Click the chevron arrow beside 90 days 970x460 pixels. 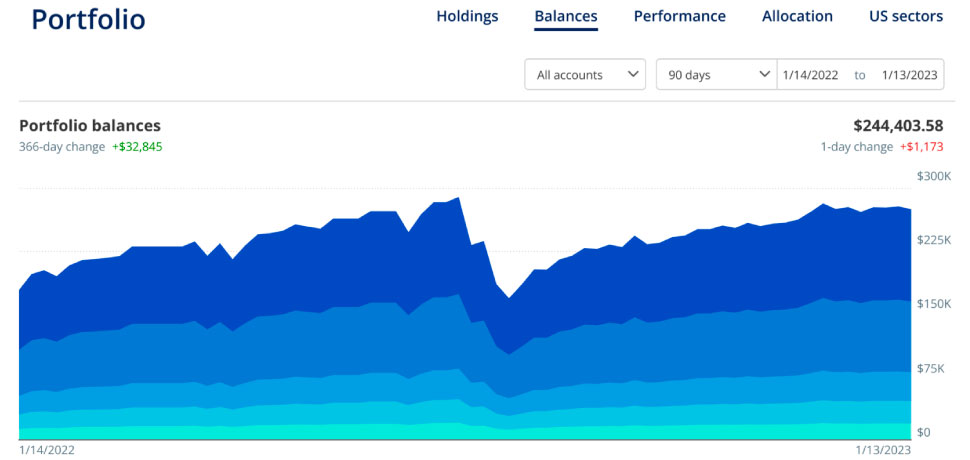pos(765,75)
